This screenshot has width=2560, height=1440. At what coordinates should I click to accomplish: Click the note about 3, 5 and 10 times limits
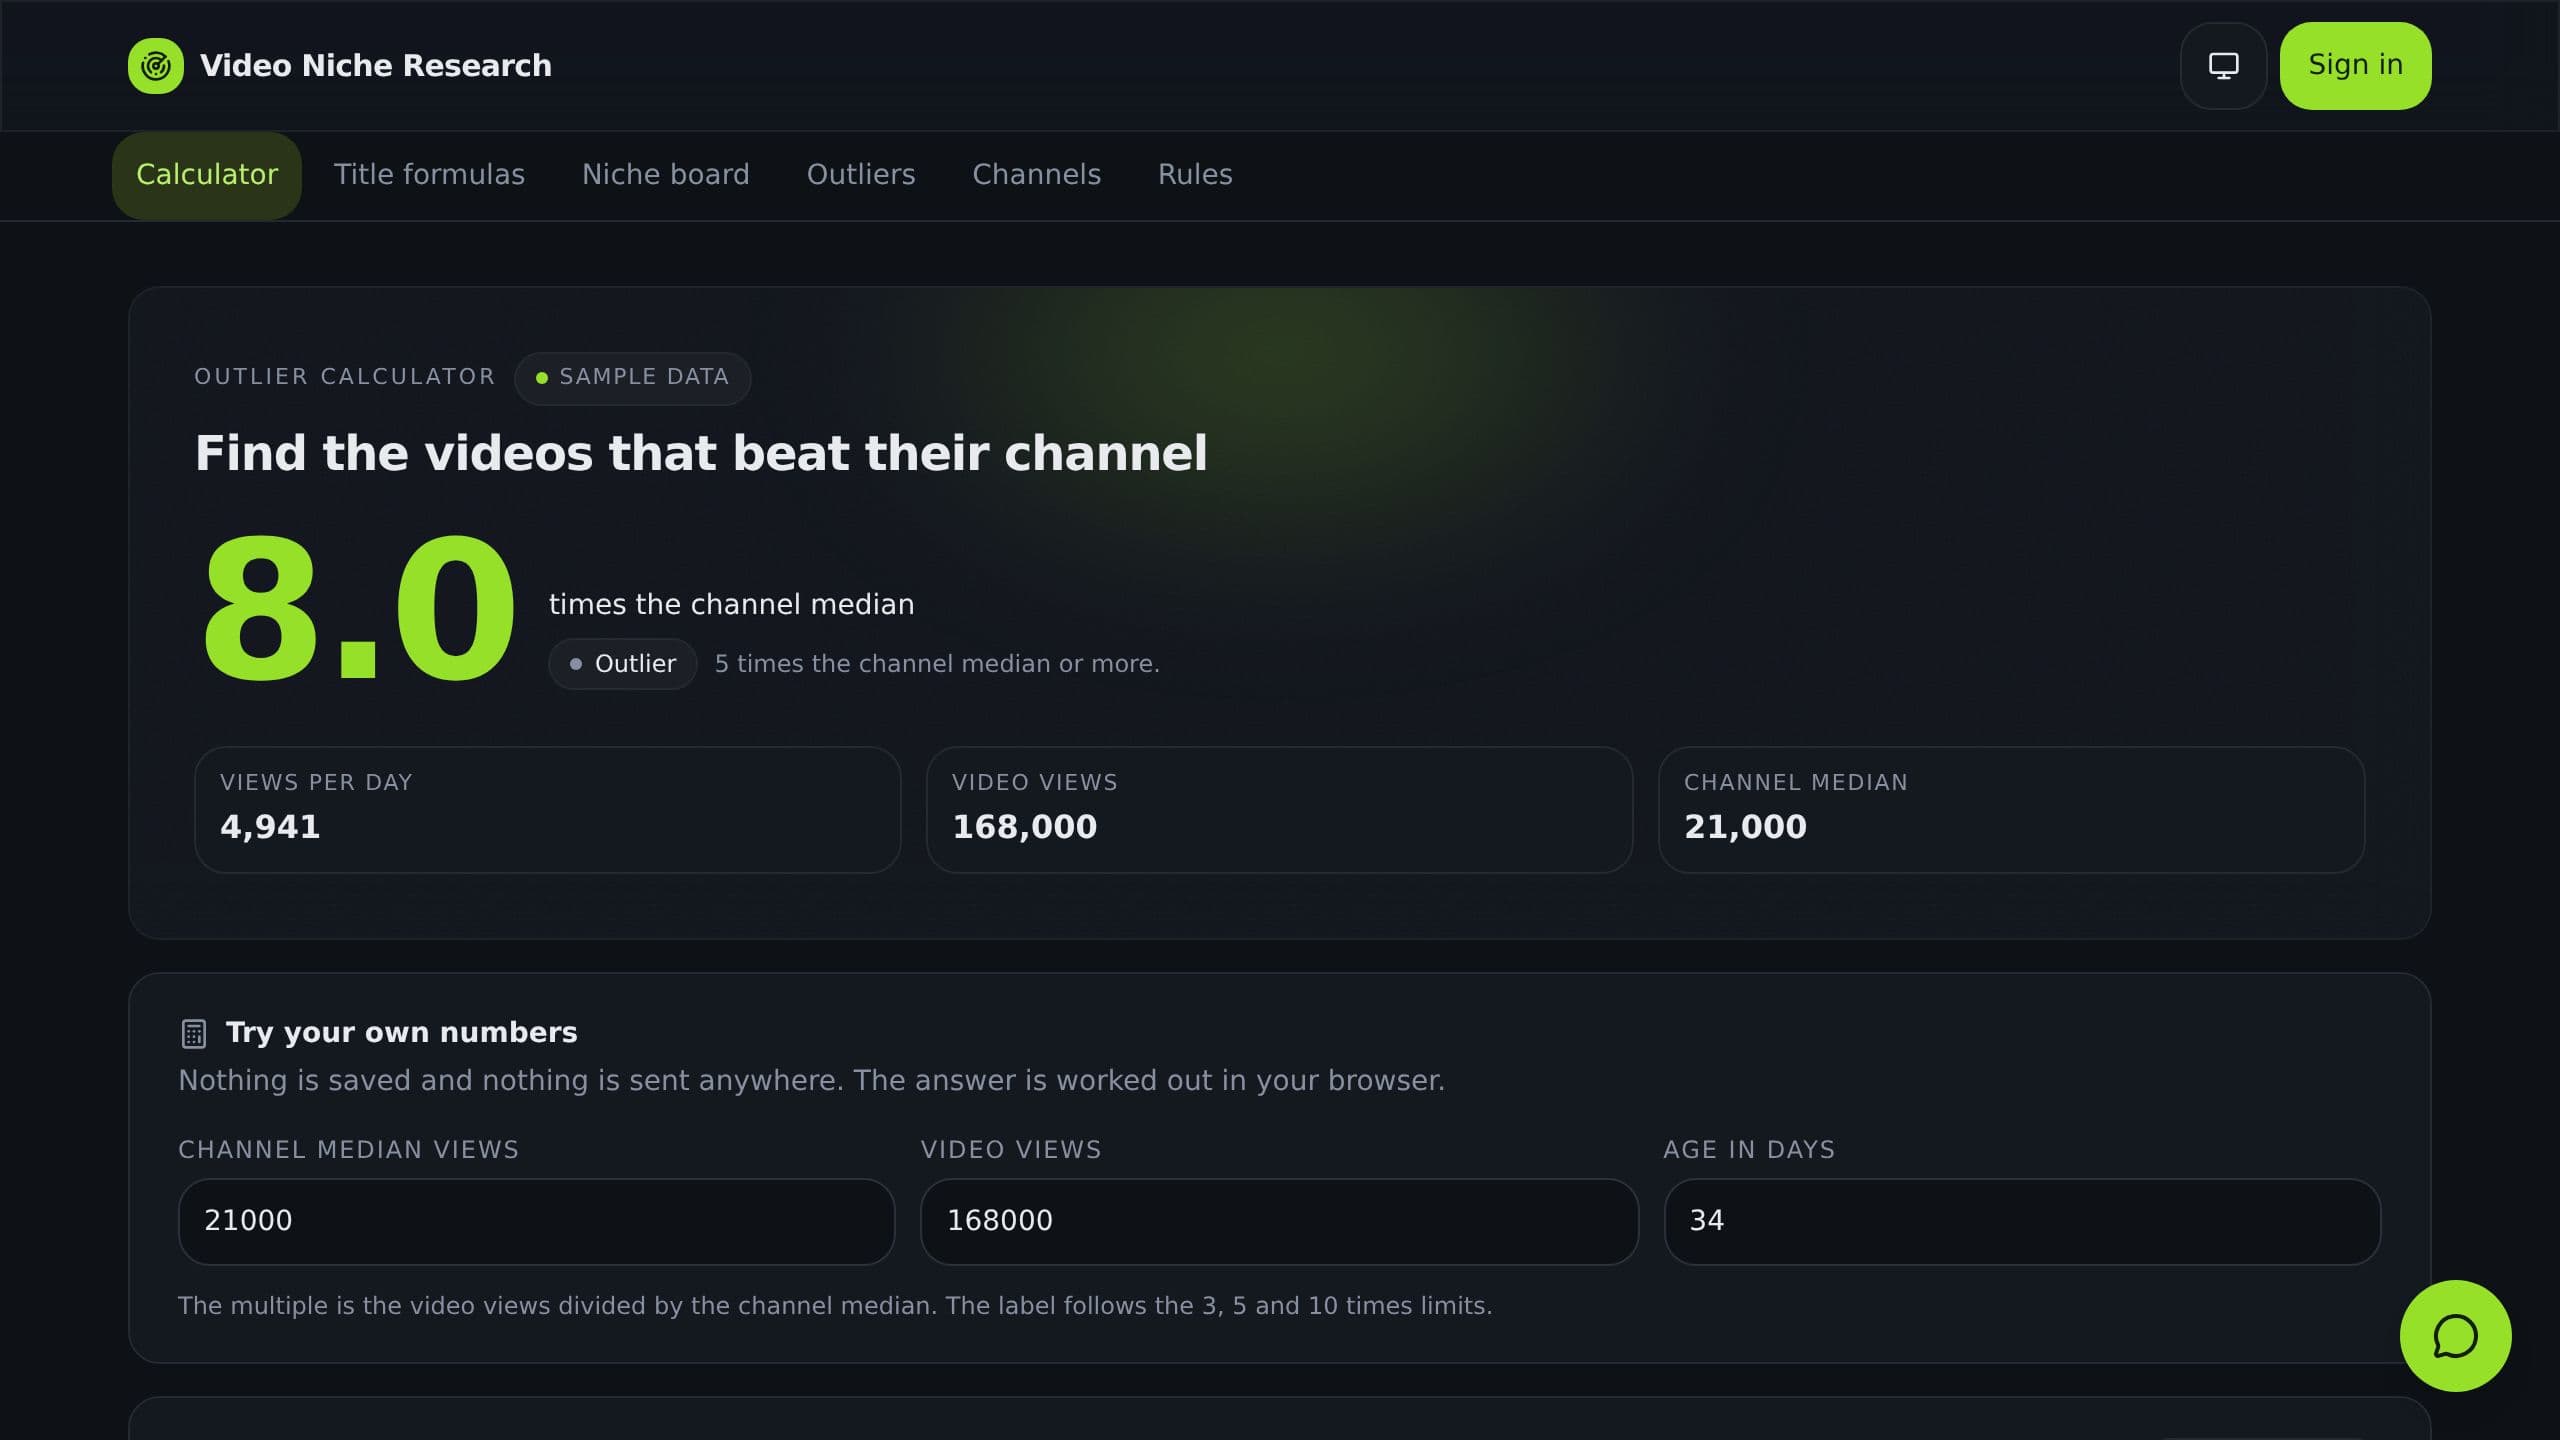pos(835,1306)
